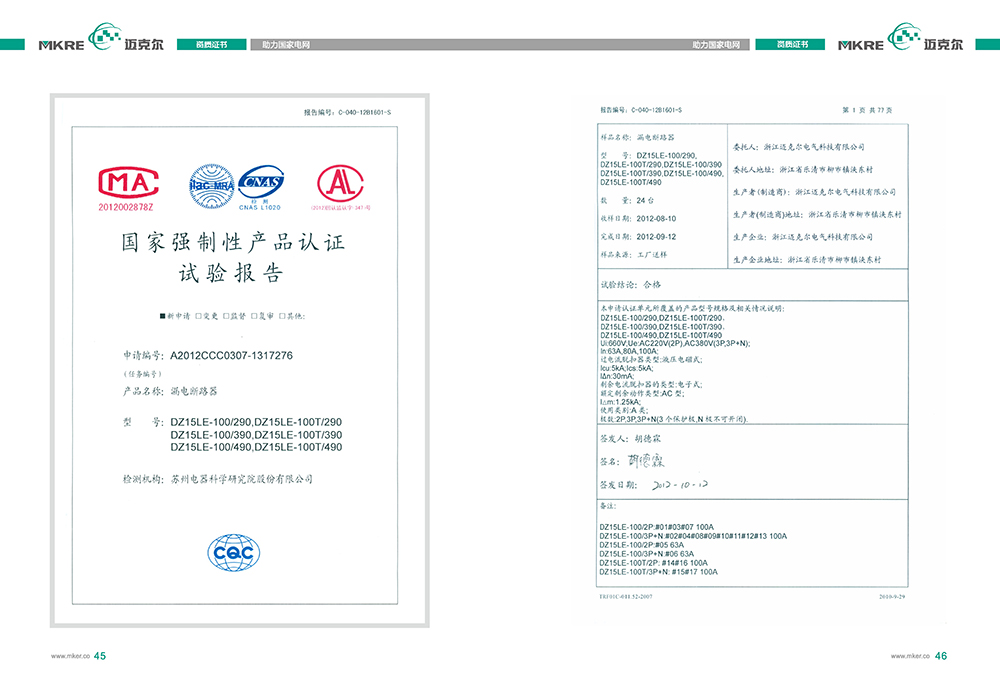Screen dimensions: 1000x683
Task: Click the spec line In:63A,80A,100A
Action: pos(629,351)
